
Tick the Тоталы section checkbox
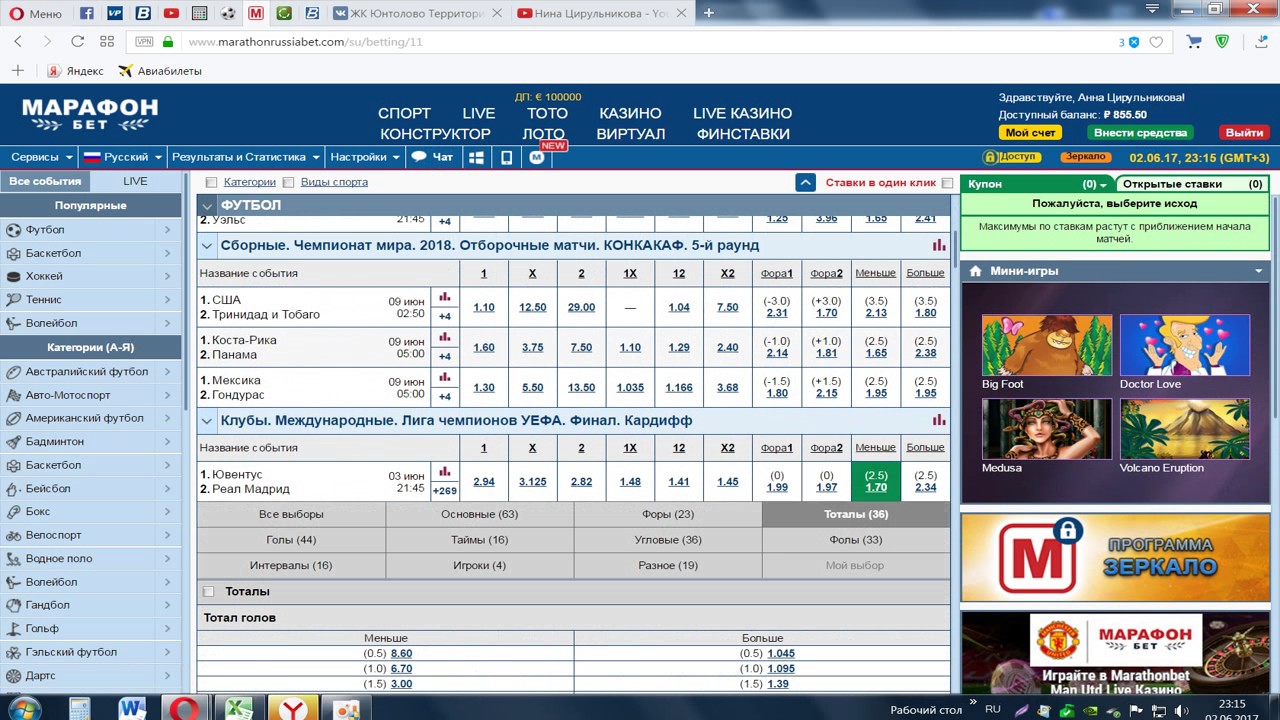pos(209,592)
